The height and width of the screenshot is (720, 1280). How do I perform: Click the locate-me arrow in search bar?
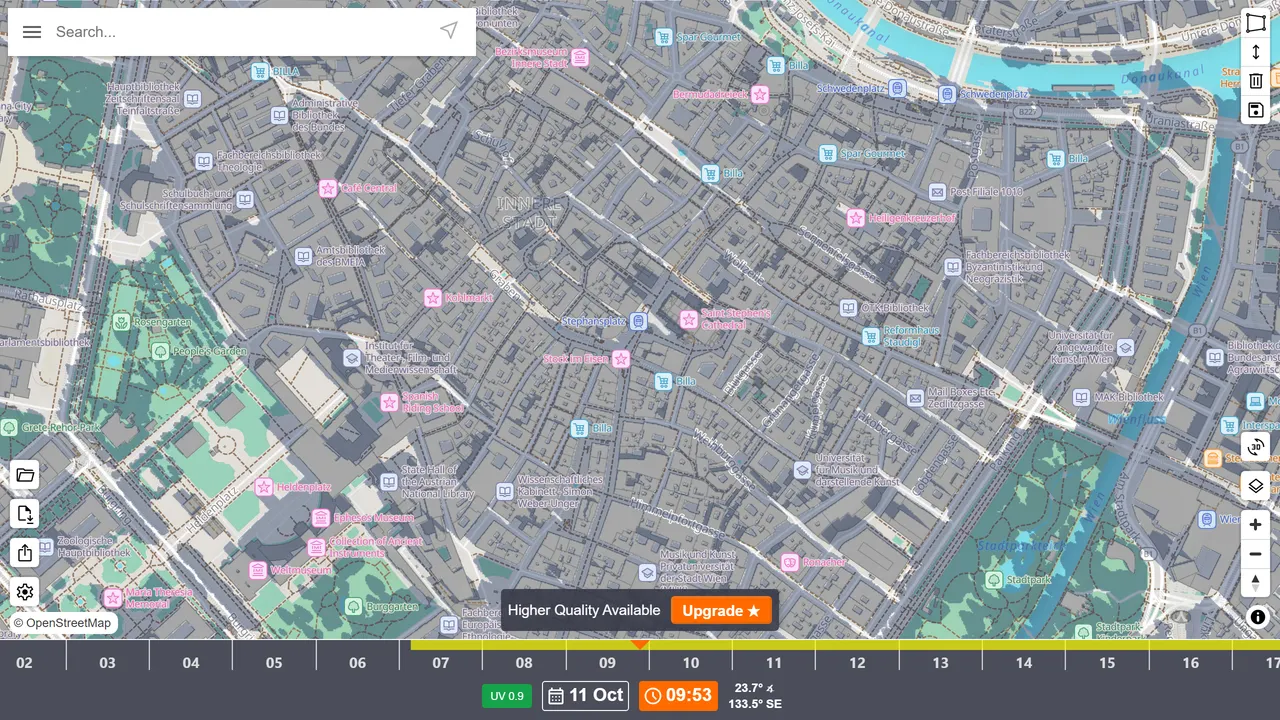point(449,31)
